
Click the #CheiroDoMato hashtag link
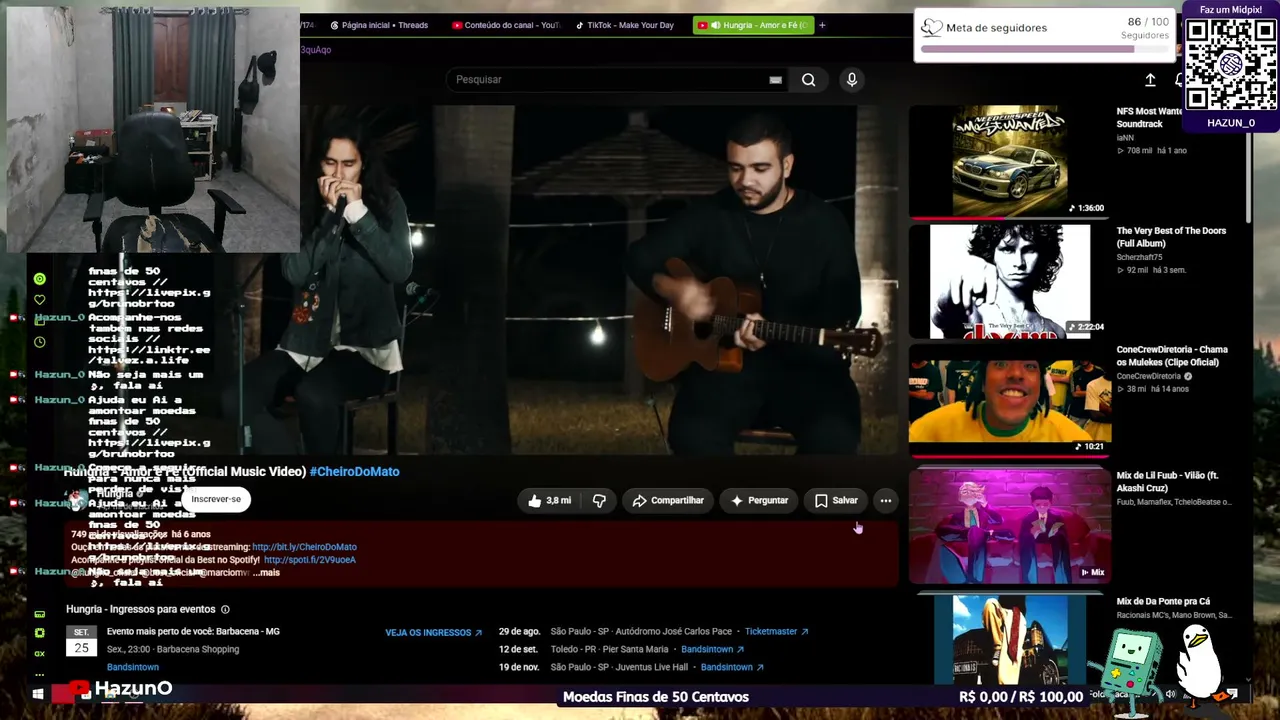(354, 472)
